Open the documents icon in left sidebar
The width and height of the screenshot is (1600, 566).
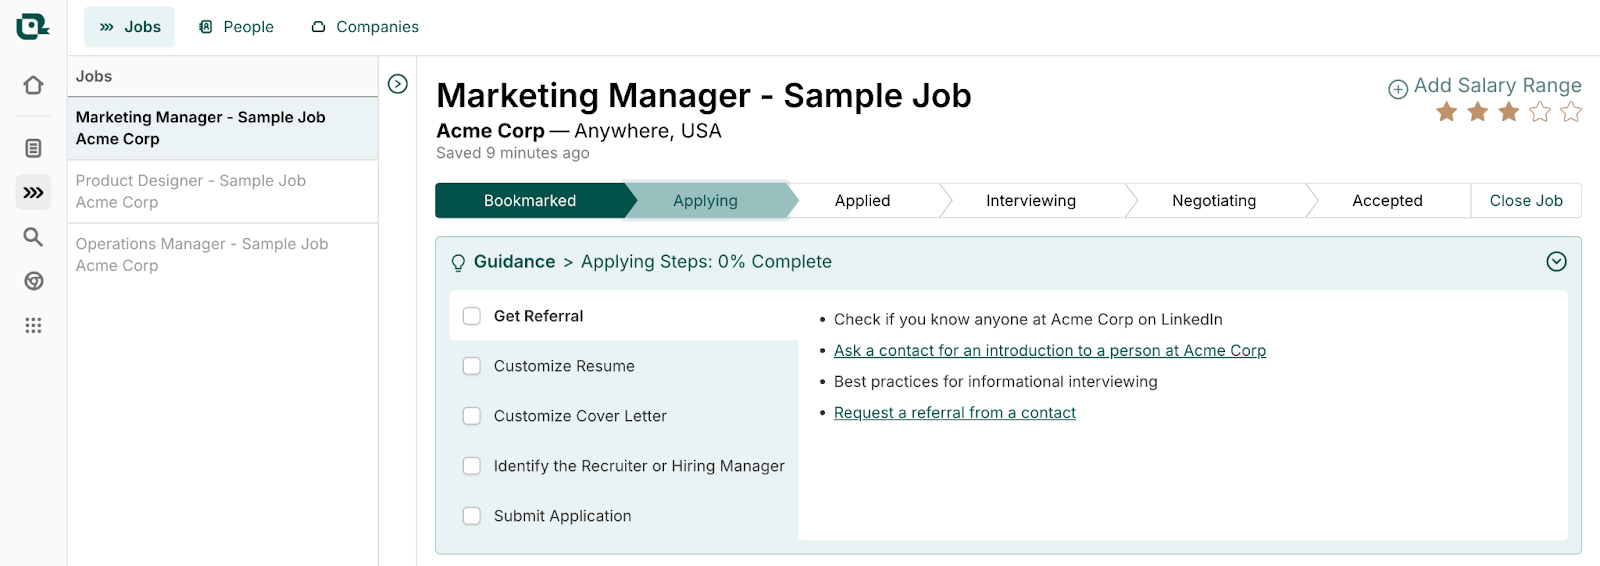33,148
